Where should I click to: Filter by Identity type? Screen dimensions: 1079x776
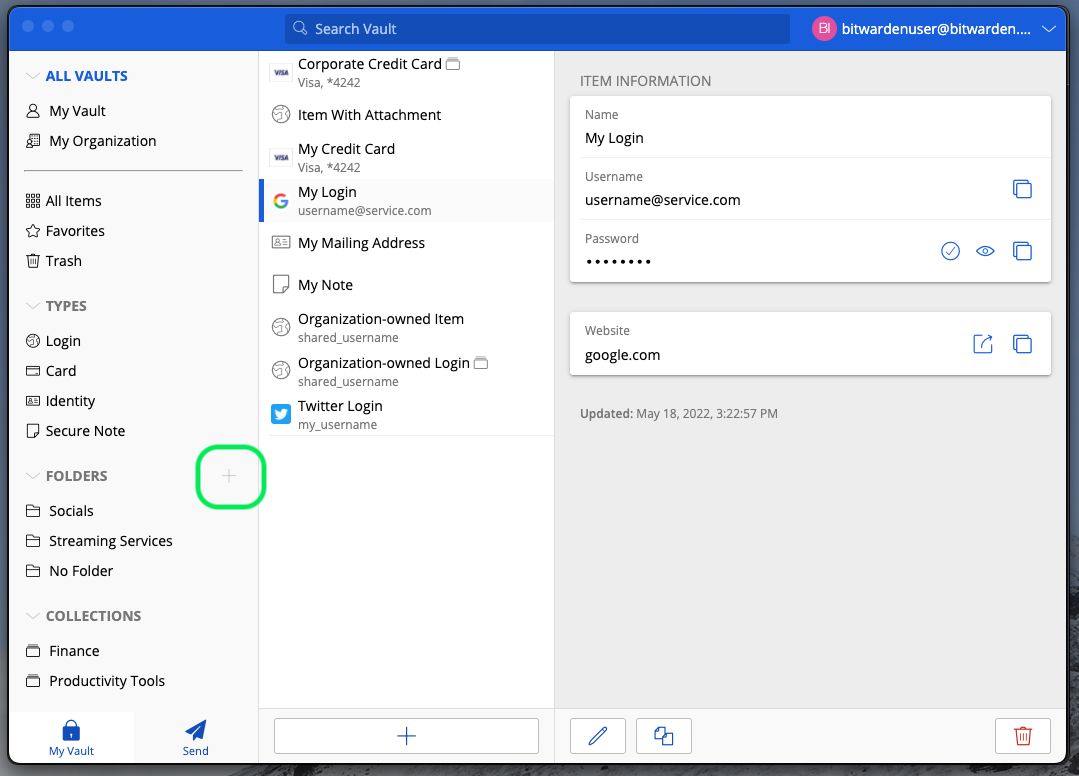tap(61, 401)
